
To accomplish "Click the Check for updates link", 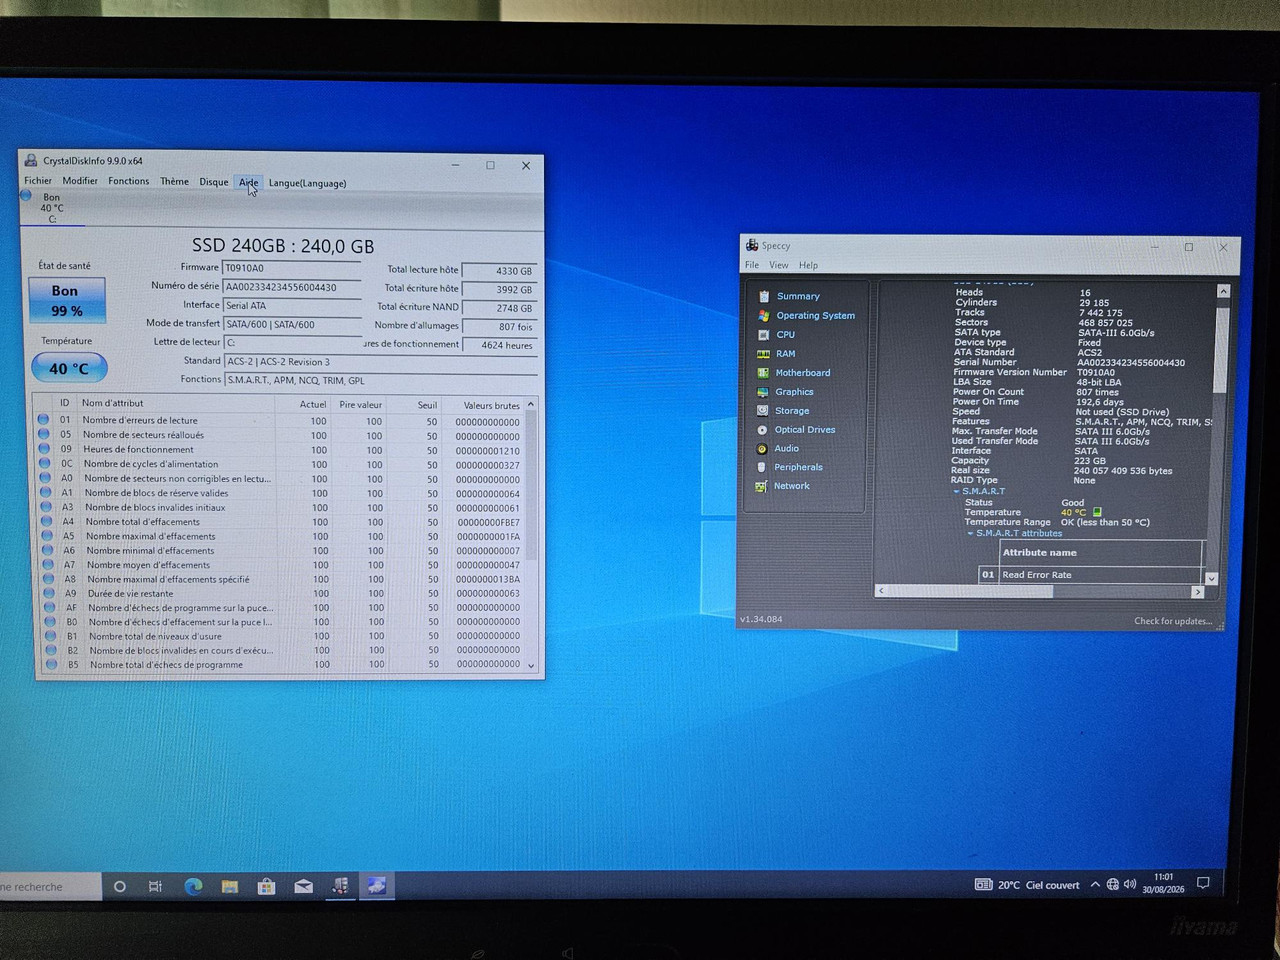I will pos(1172,621).
